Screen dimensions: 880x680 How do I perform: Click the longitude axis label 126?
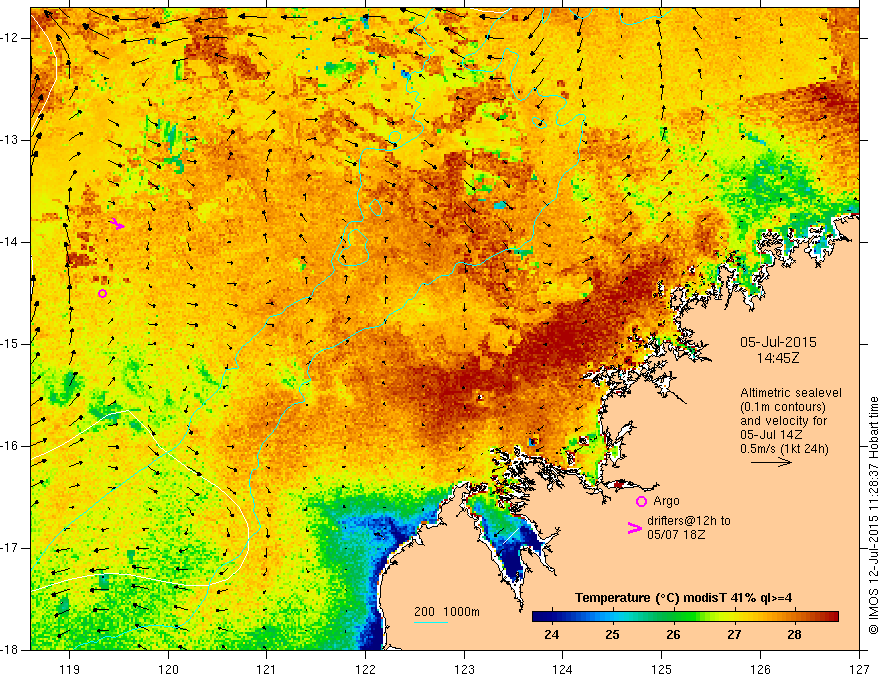coord(760,669)
